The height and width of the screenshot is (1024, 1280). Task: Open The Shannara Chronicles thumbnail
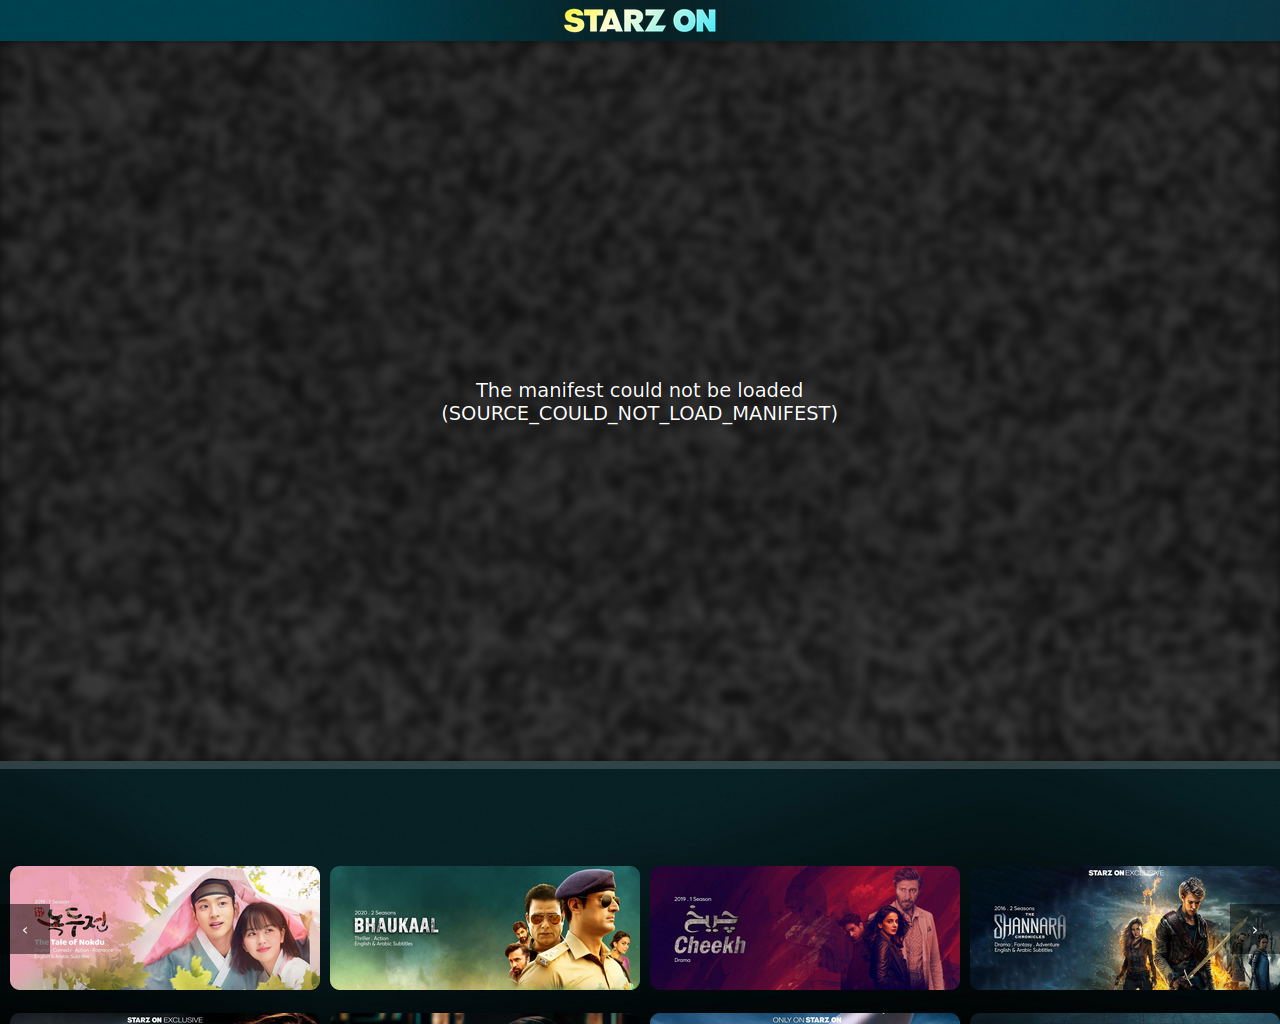[x=1125, y=928]
